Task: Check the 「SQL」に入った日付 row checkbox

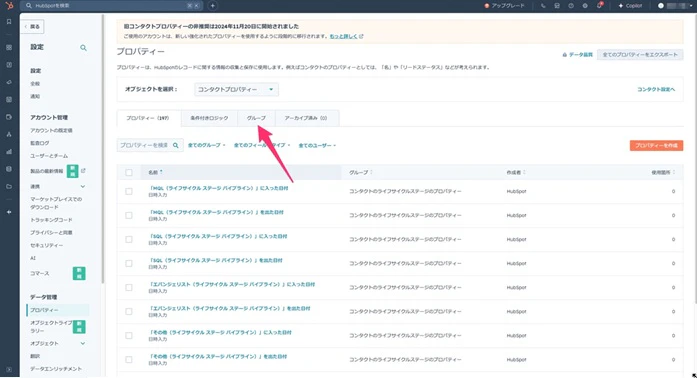Action: point(129,239)
